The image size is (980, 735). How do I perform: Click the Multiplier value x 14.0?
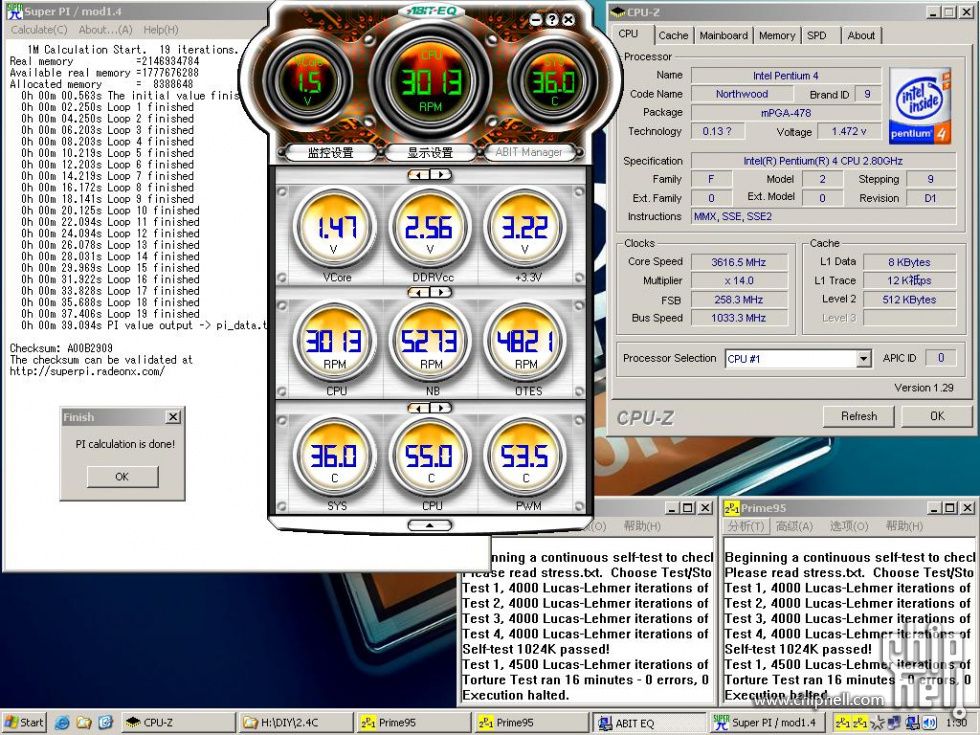(x=739, y=281)
